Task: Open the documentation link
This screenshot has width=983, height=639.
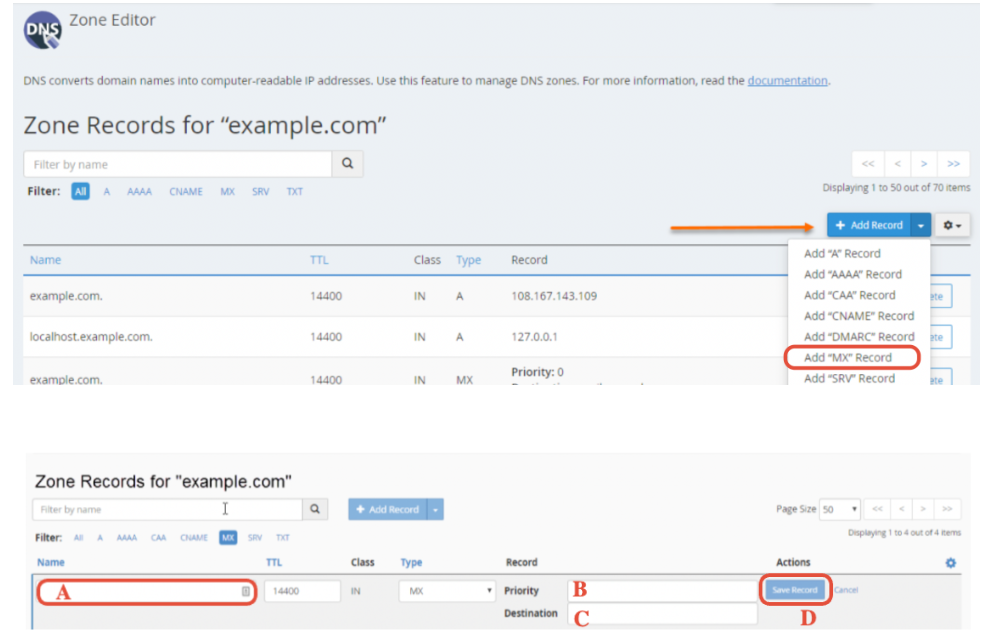Action: [x=787, y=81]
